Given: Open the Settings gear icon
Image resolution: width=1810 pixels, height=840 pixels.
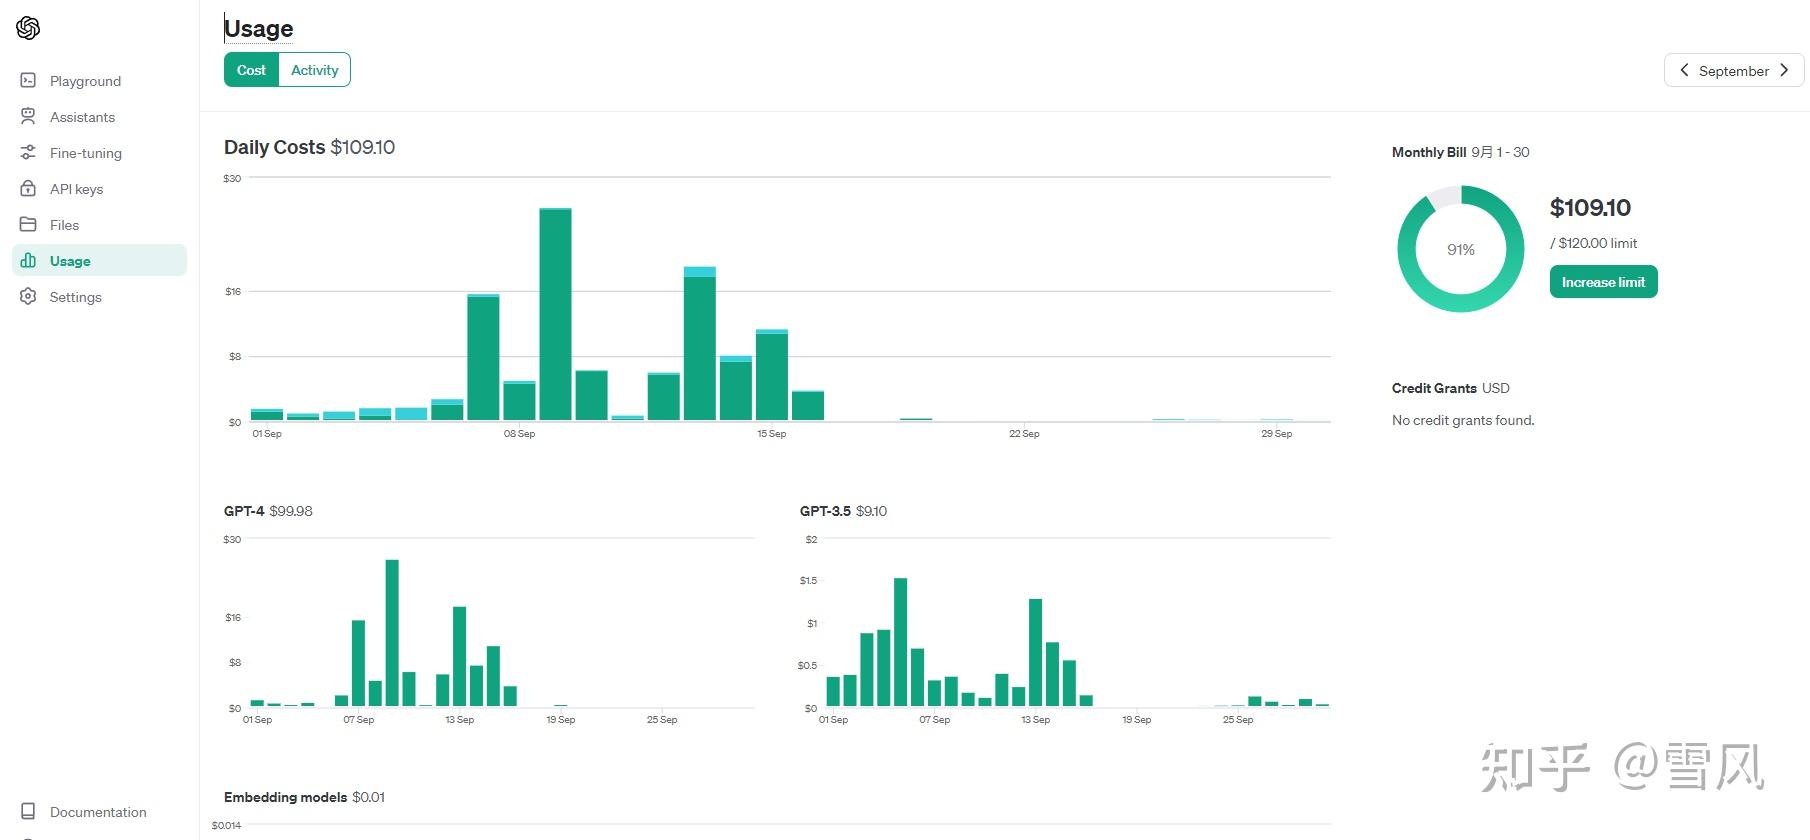Looking at the screenshot, I should tap(28, 296).
